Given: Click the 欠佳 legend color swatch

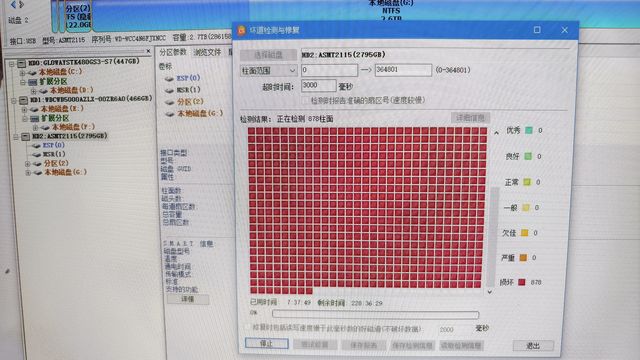Looking at the screenshot, I should 524,233.
